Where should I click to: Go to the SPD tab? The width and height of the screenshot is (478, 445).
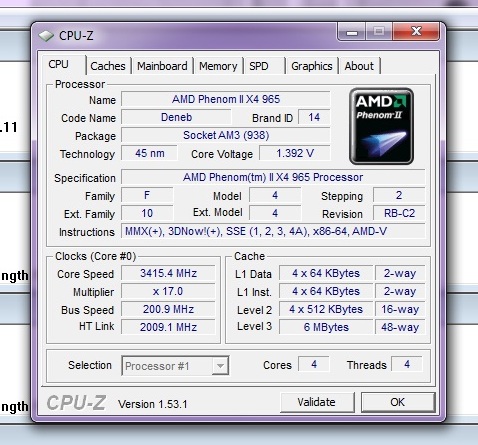(x=259, y=66)
